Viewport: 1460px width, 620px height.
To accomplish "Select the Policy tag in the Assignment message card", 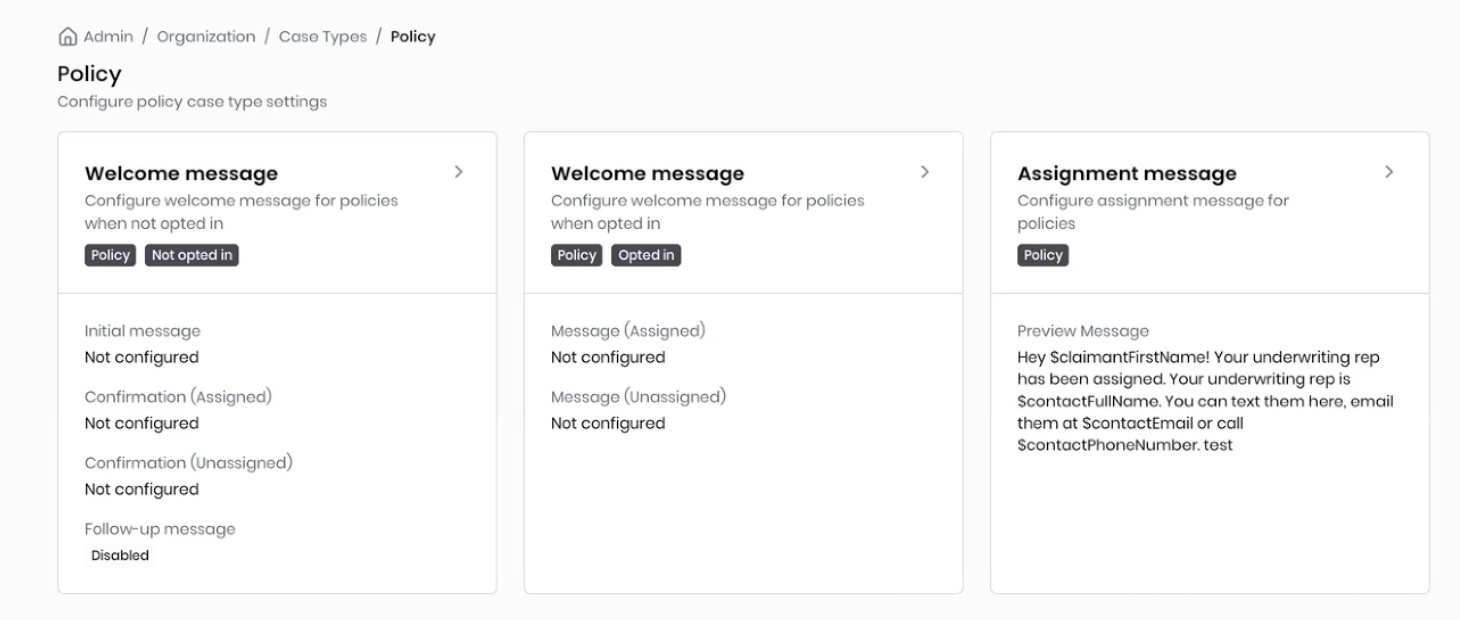I will pos(1043,255).
